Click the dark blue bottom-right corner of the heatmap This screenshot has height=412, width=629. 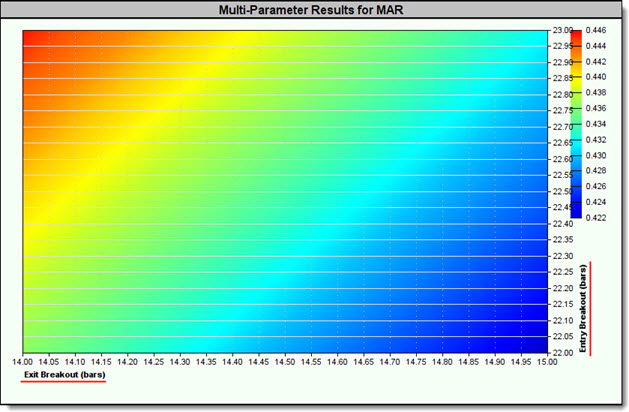[x=540, y=344]
